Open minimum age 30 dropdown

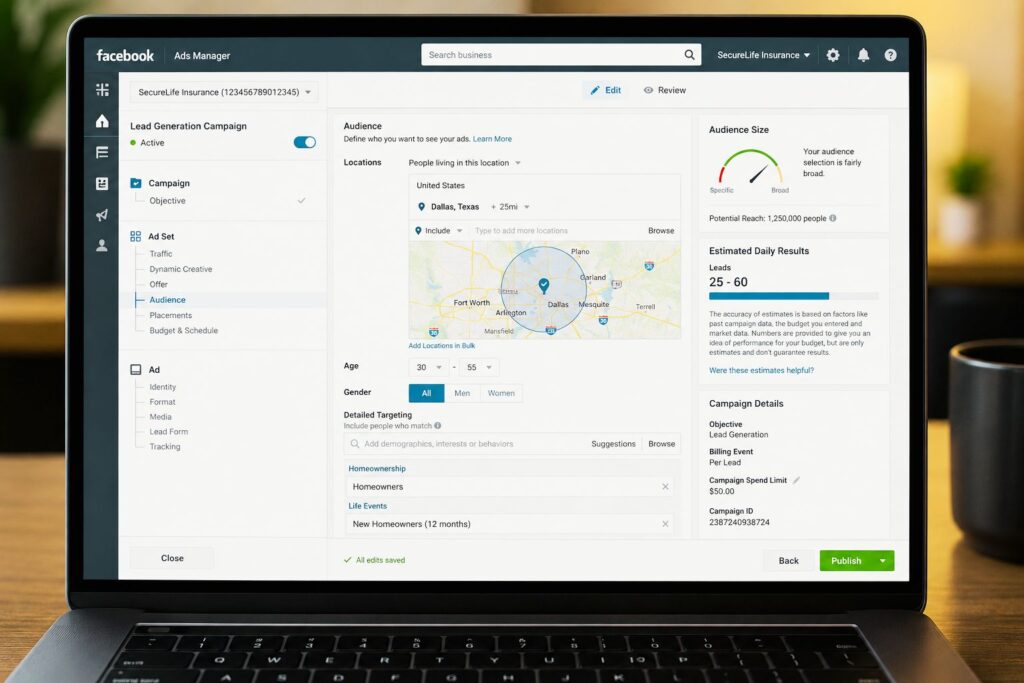coord(429,367)
